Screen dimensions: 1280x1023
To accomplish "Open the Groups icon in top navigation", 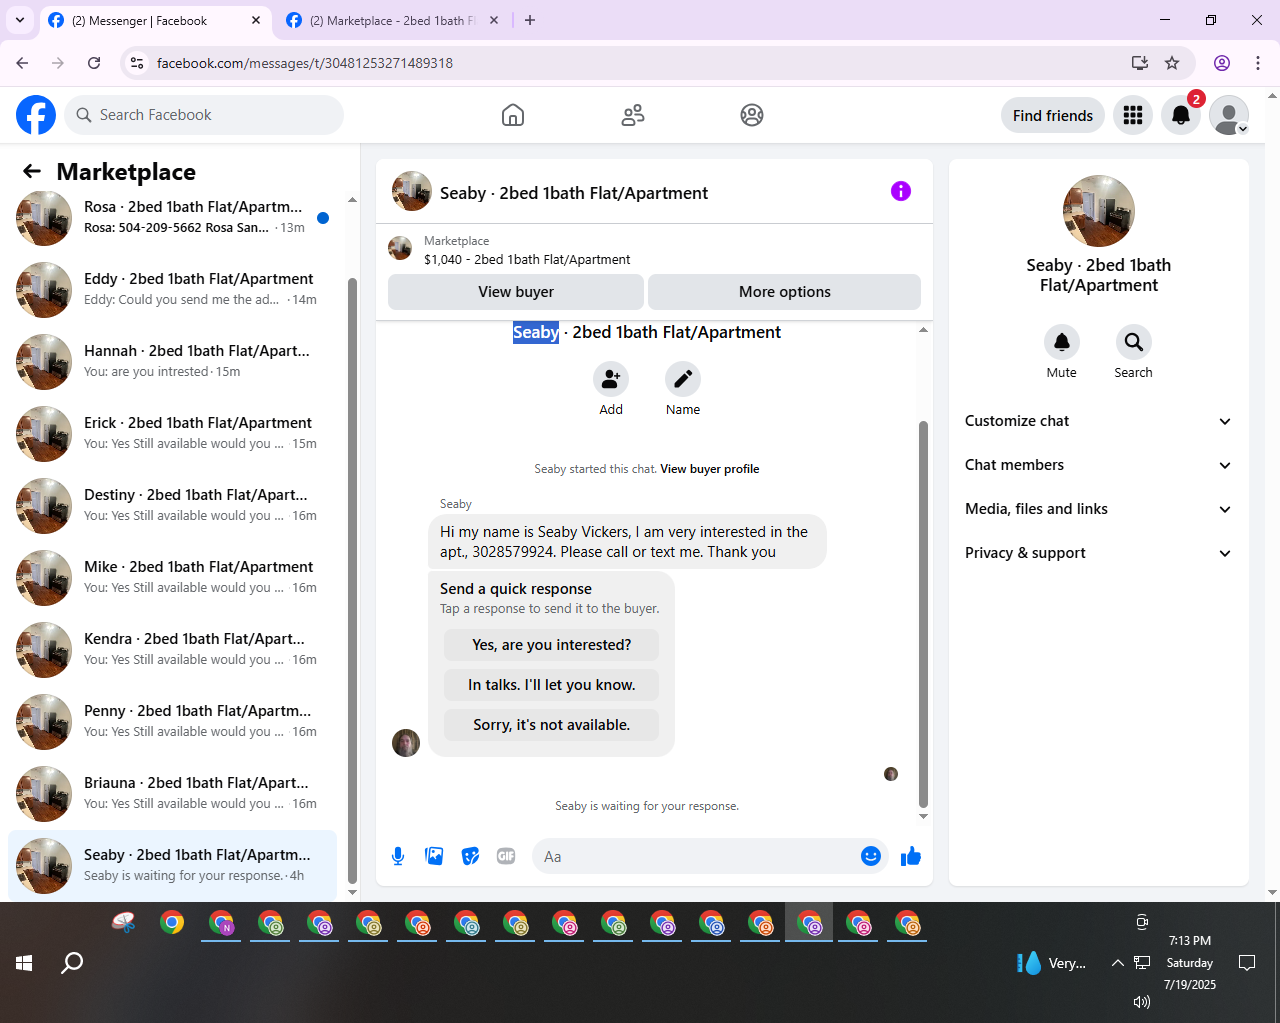I will tap(752, 115).
